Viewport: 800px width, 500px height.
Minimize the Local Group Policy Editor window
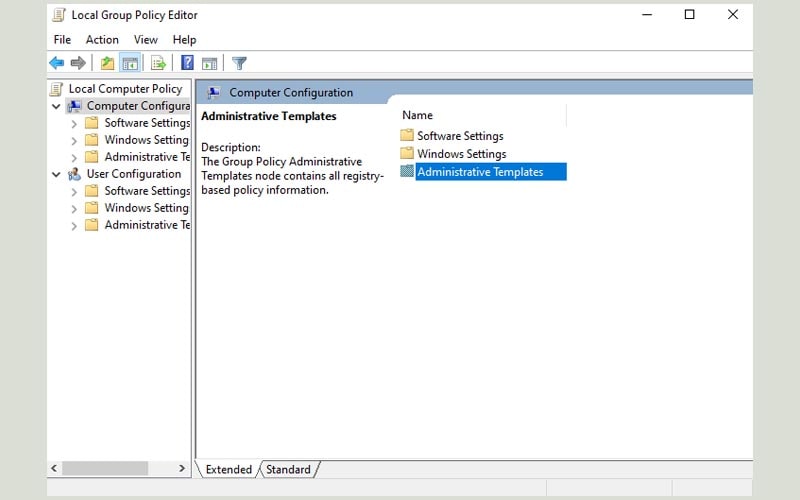[x=647, y=15]
